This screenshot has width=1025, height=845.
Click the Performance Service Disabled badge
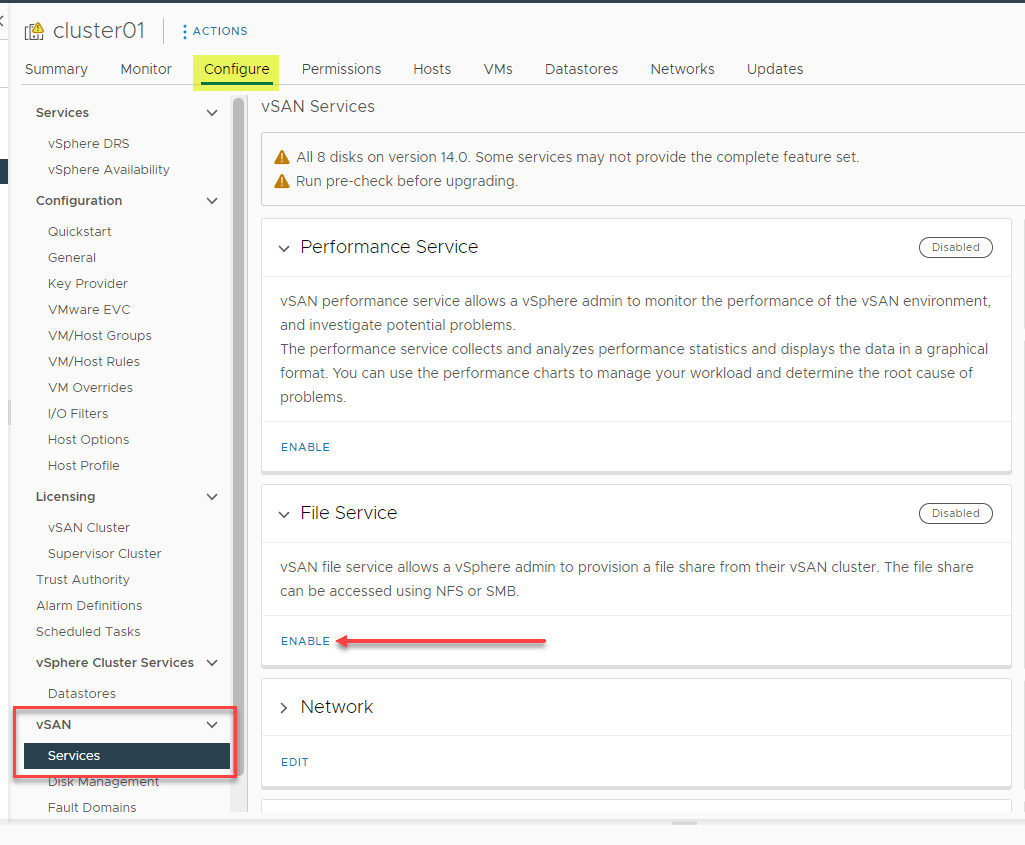click(x=955, y=246)
